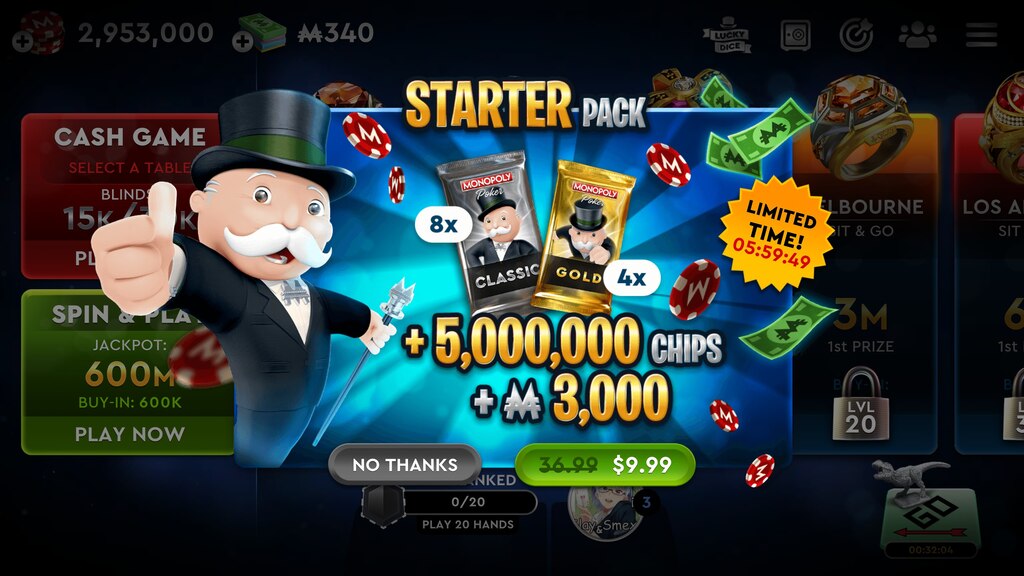Click the Limited Time countdown badge
The height and width of the screenshot is (576, 1024).
point(775,234)
